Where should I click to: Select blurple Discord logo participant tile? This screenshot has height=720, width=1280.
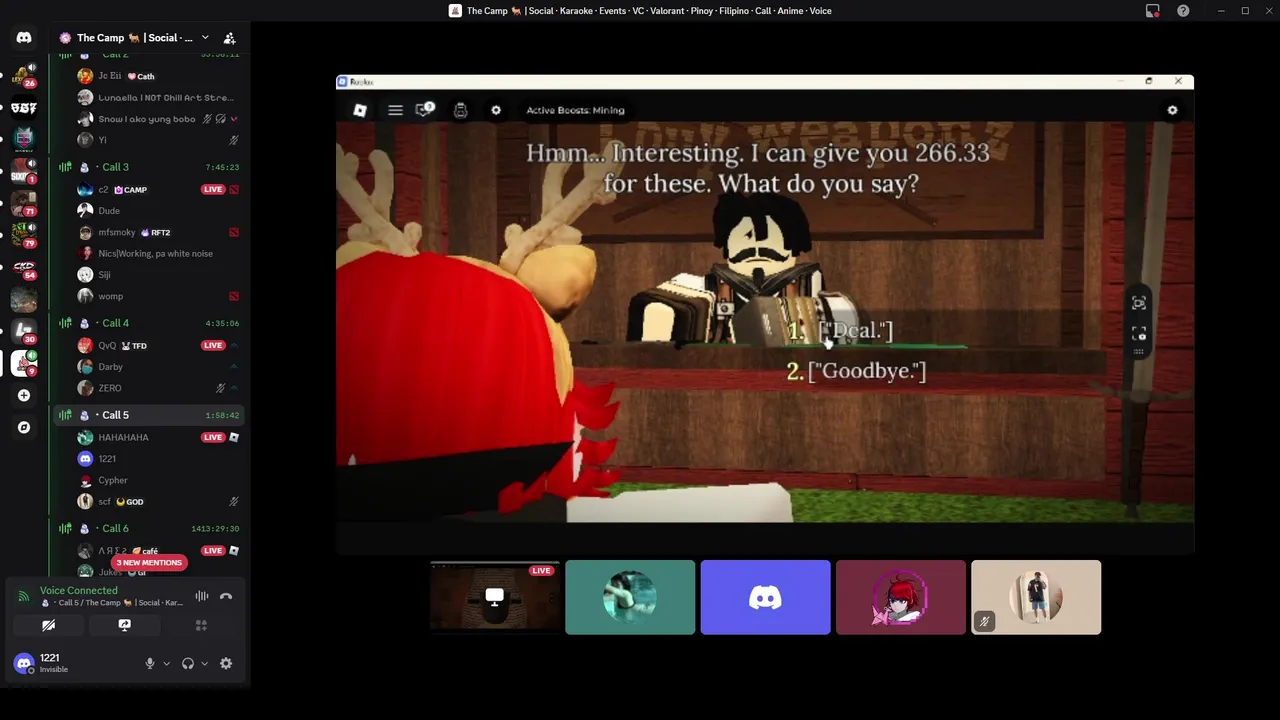(x=765, y=597)
